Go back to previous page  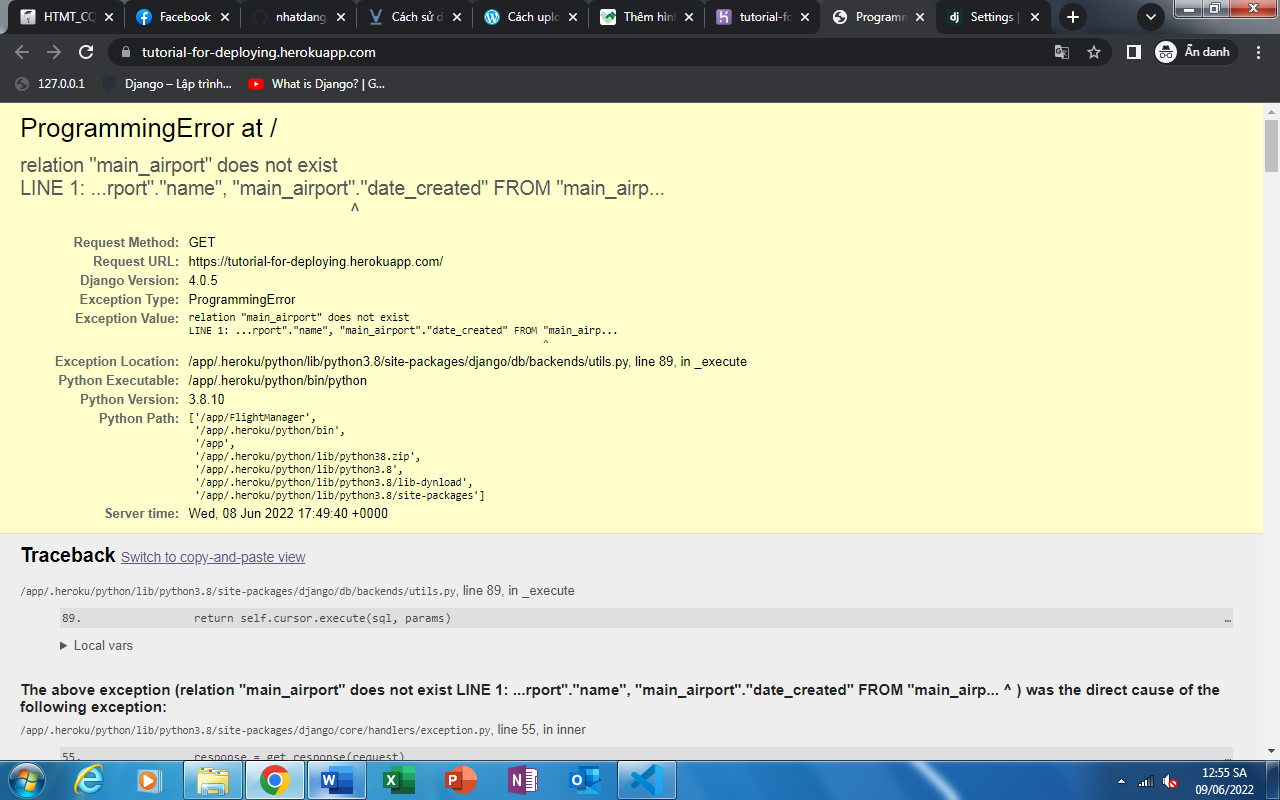point(22,52)
